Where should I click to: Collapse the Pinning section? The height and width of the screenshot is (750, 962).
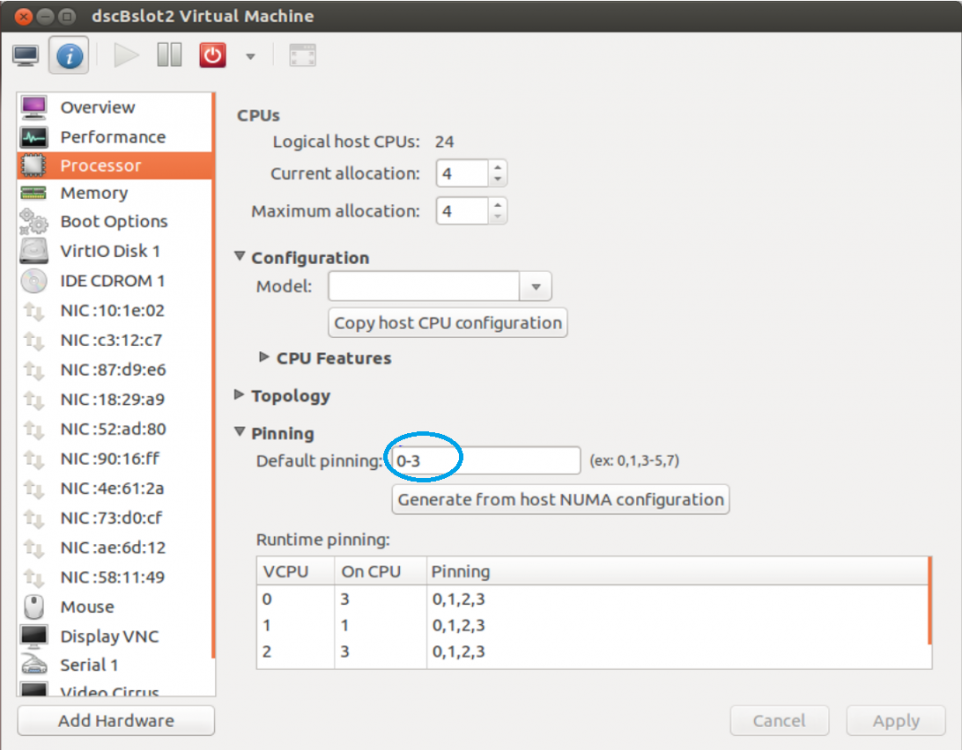coord(240,432)
